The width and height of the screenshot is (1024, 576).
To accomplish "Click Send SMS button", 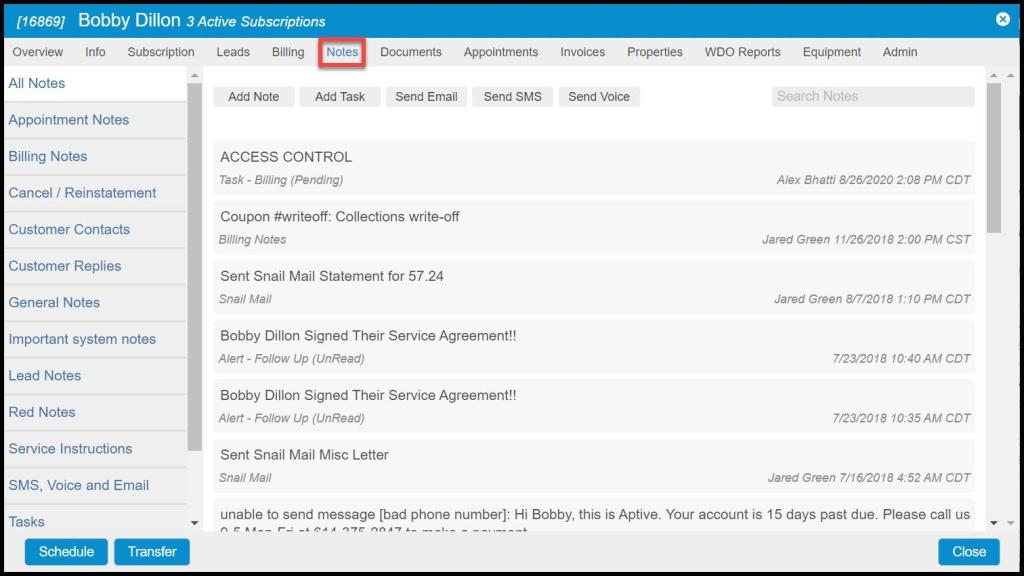I will click(x=512, y=97).
